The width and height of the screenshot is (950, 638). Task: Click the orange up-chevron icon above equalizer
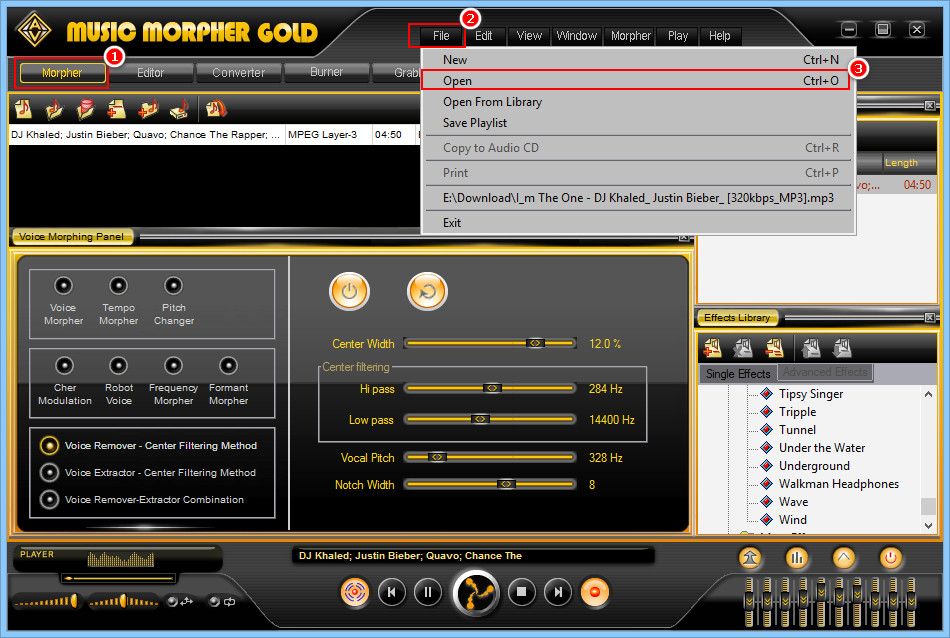tap(844, 557)
